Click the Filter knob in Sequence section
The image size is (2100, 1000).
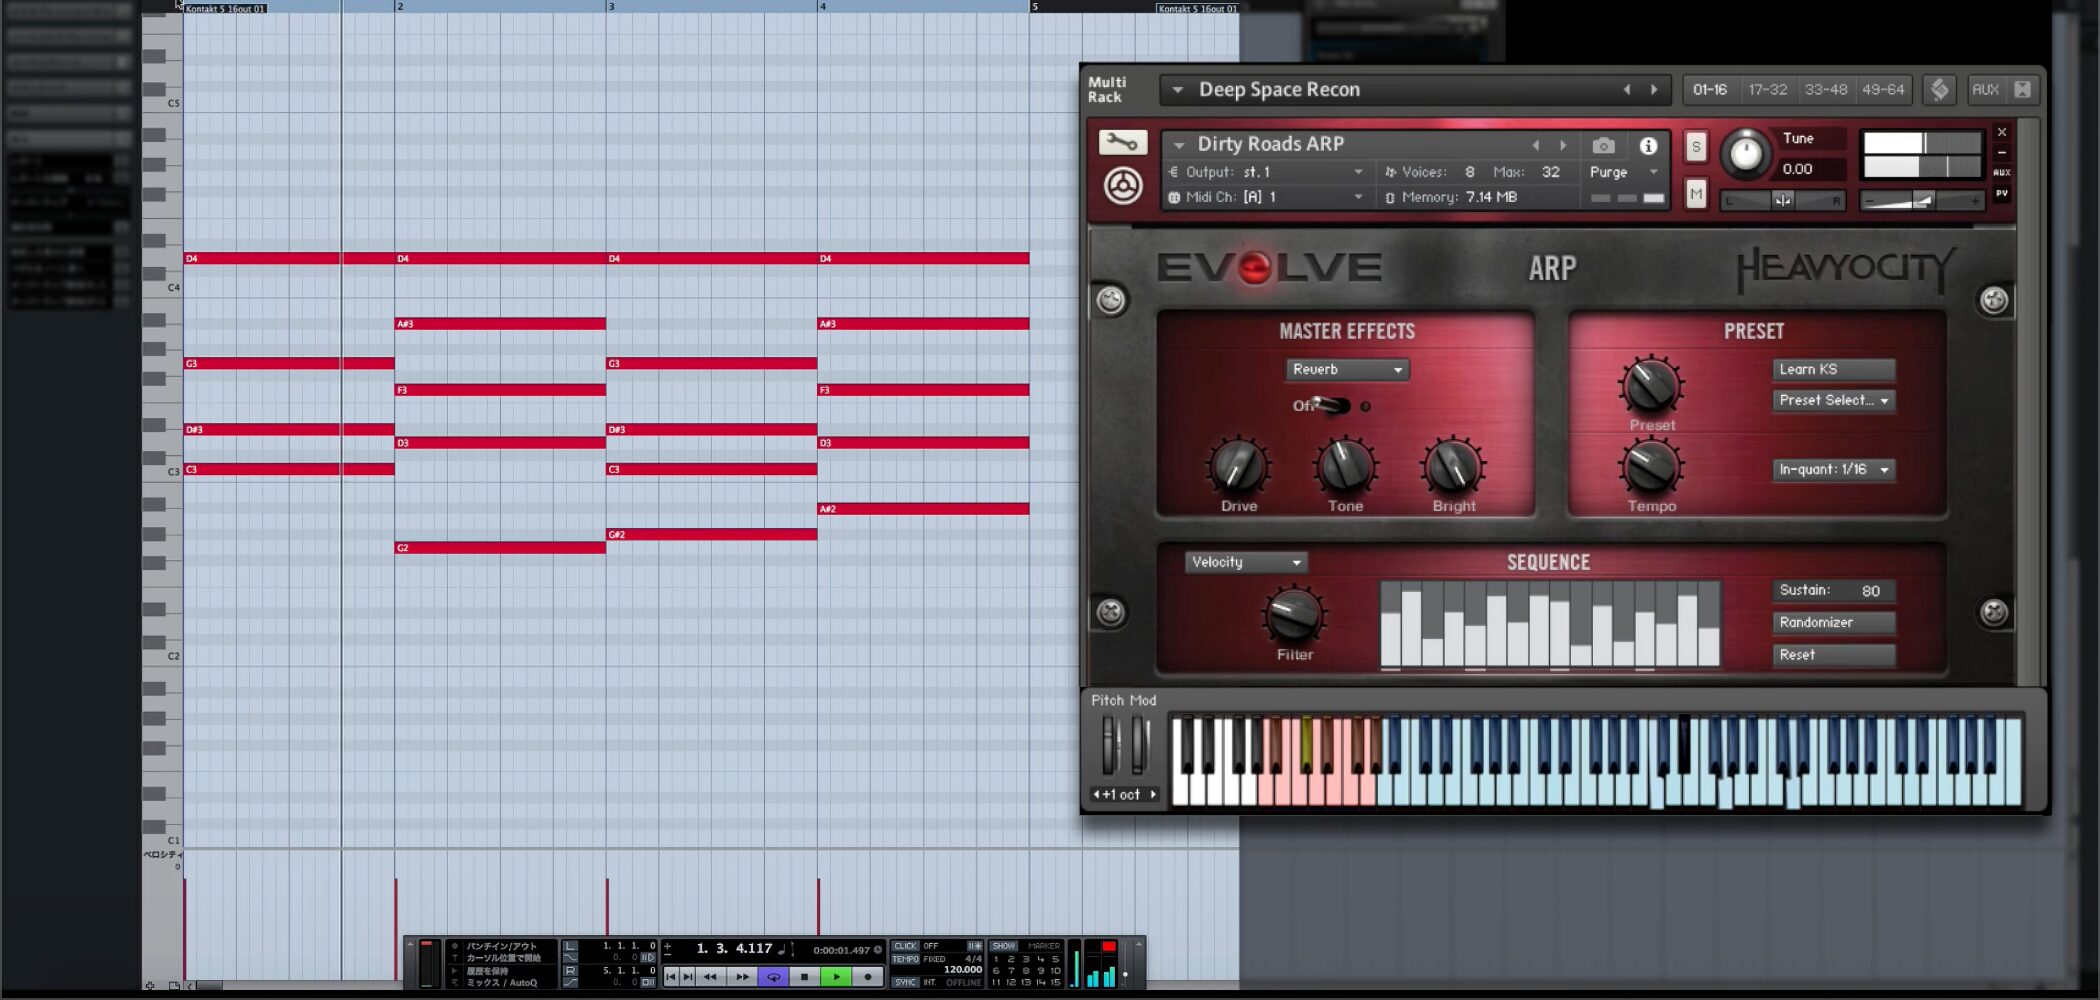point(1294,616)
